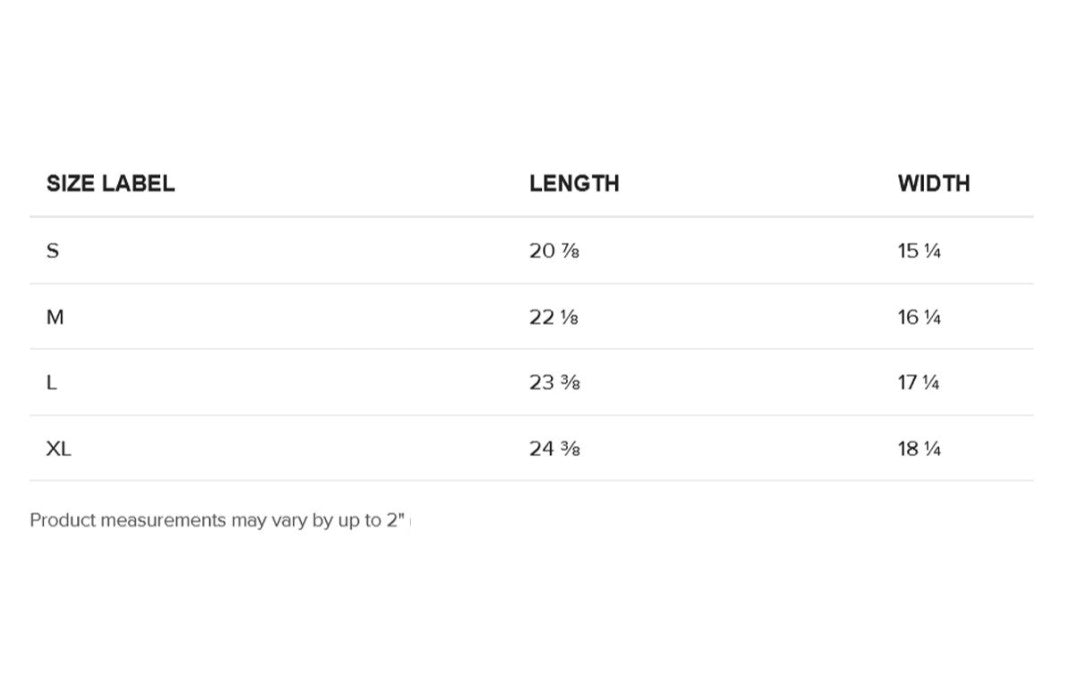The image size is (1080, 688).
Task: Click the WIDTH column header
Action: click(933, 184)
